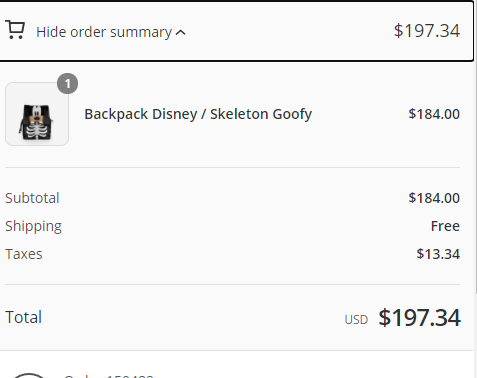Screen dimensions: 477x378
Task: Click the grand total $197.34
Action: (419, 317)
